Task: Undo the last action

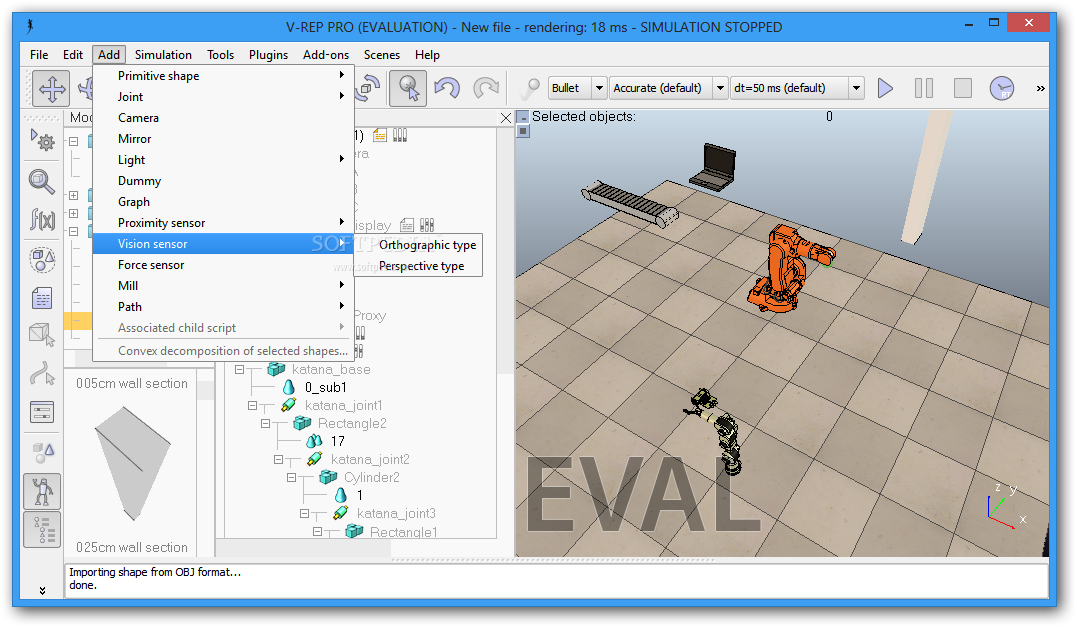Action: pyautogui.click(x=447, y=89)
